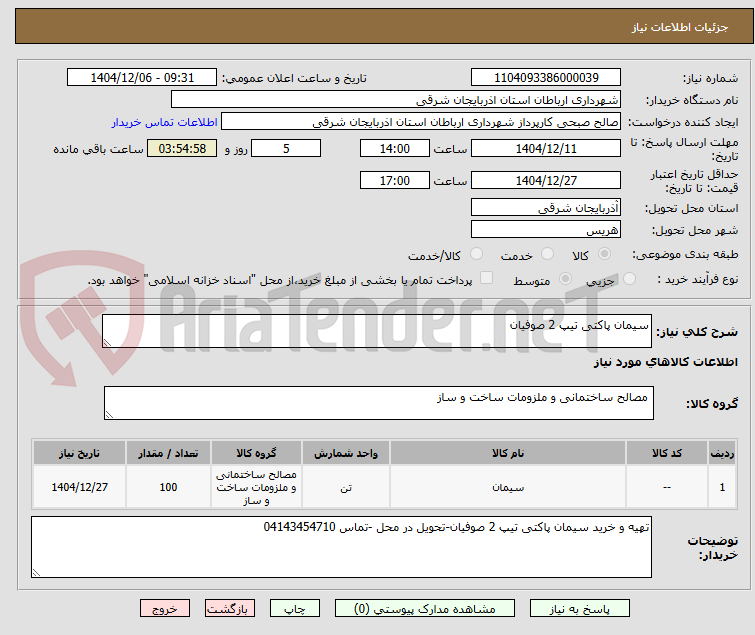Click the buyer notes text area
755x635 pixels.
tap(341, 547)
